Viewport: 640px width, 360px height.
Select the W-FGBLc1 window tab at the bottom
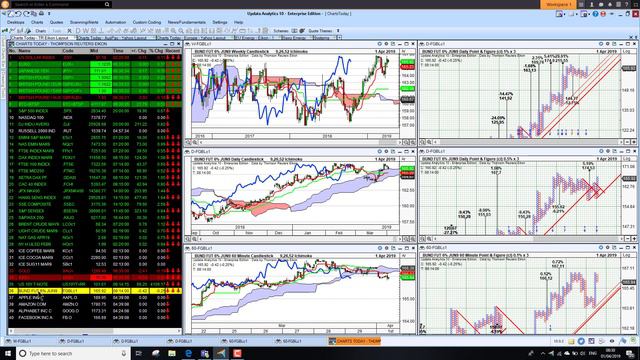coord(22,341)
